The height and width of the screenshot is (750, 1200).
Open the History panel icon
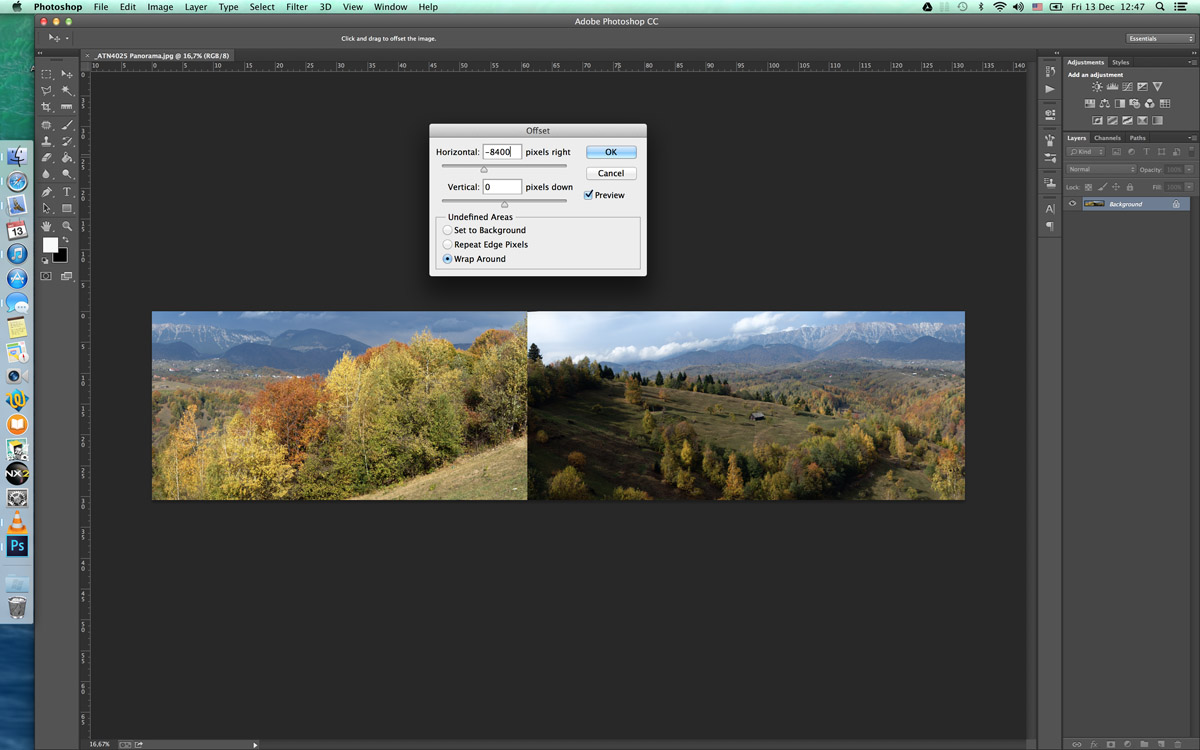[1050, 71]
